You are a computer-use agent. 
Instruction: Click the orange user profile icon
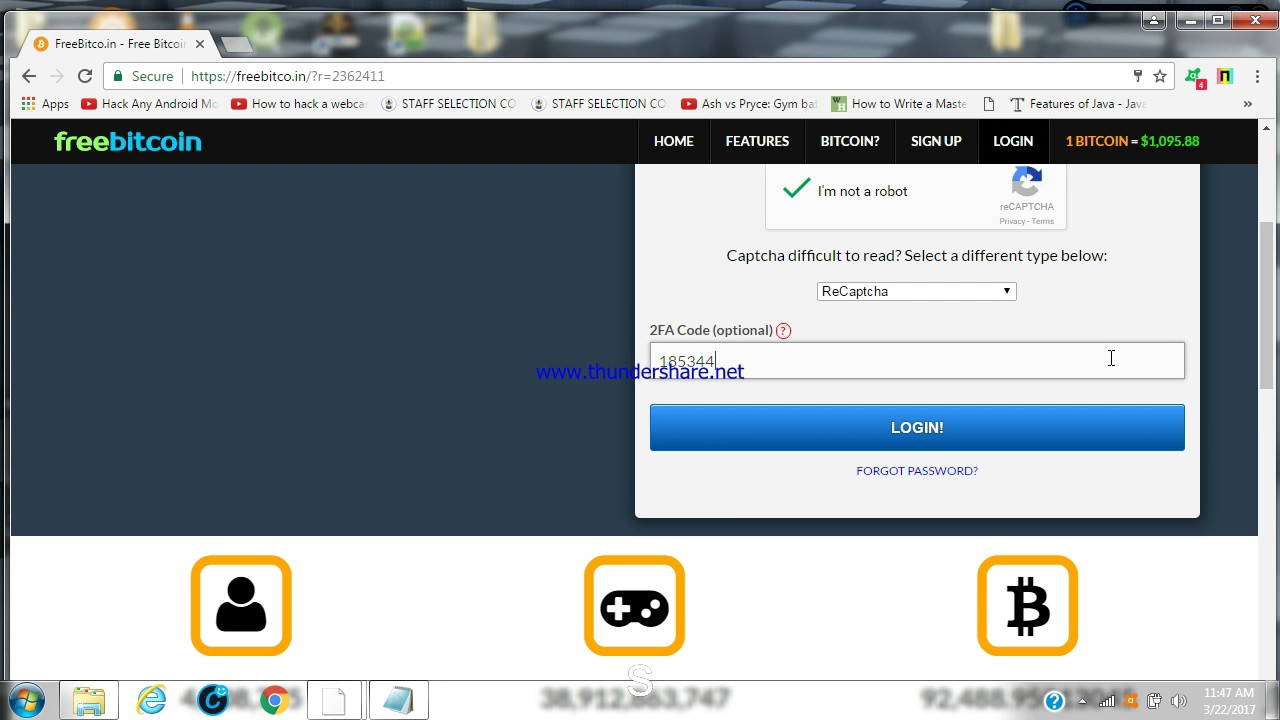241,606
